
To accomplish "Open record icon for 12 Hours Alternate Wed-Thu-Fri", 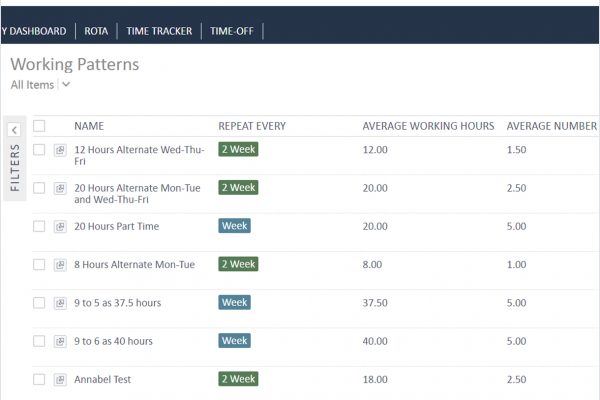I will tap(60, 150).
